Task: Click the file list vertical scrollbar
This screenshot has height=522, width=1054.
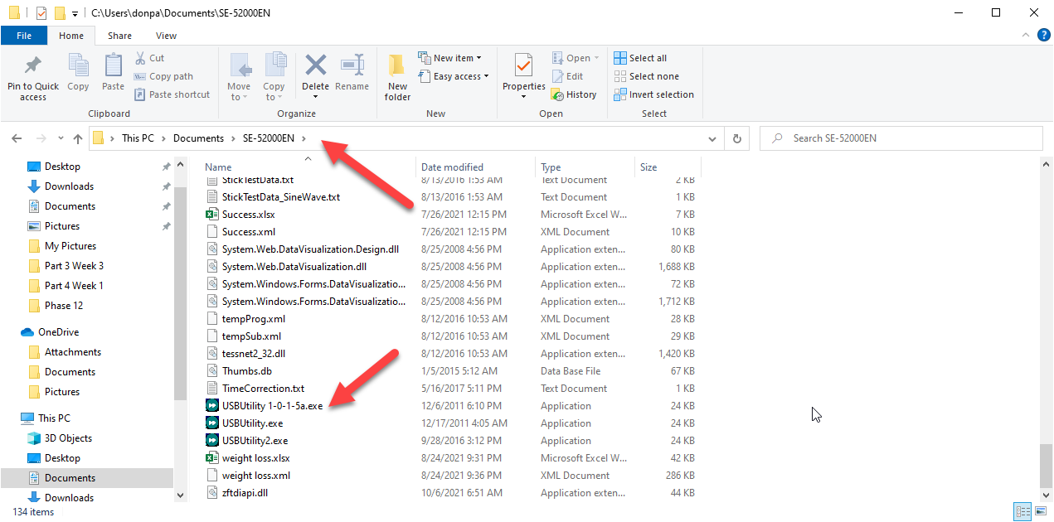Action: tap(1046, 464)
